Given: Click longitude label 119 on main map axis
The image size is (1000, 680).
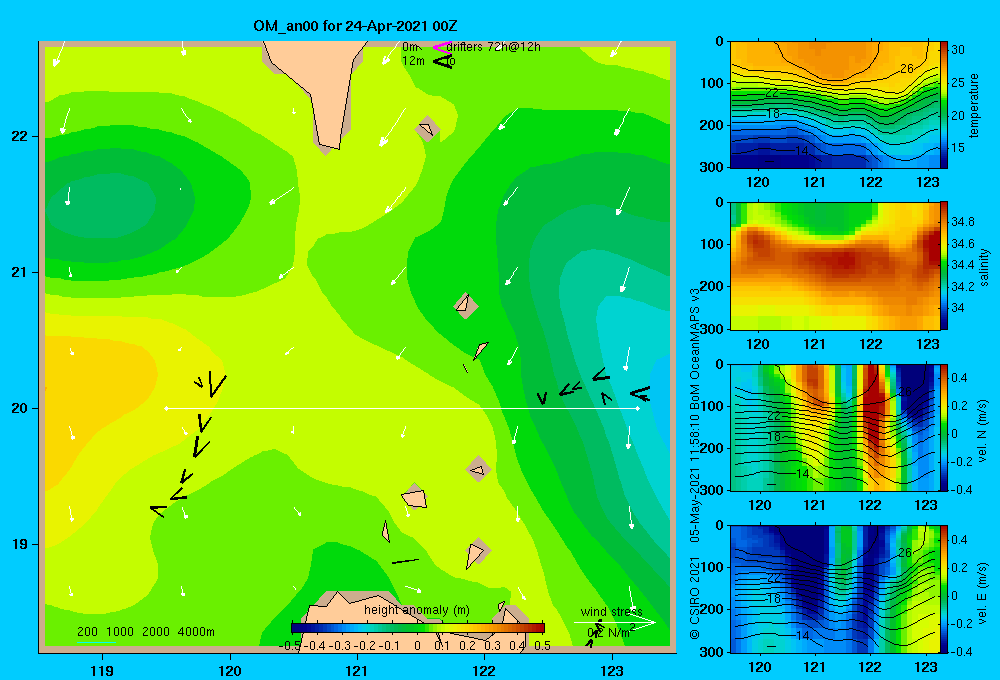Looking at the screenshot, I should click(102, 670).
